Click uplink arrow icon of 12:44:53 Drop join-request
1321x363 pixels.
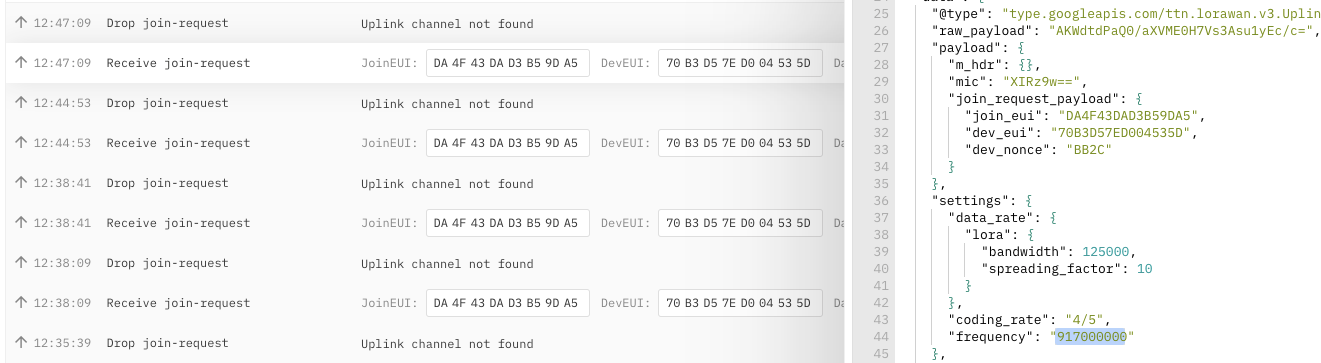(x=21, y=103)
